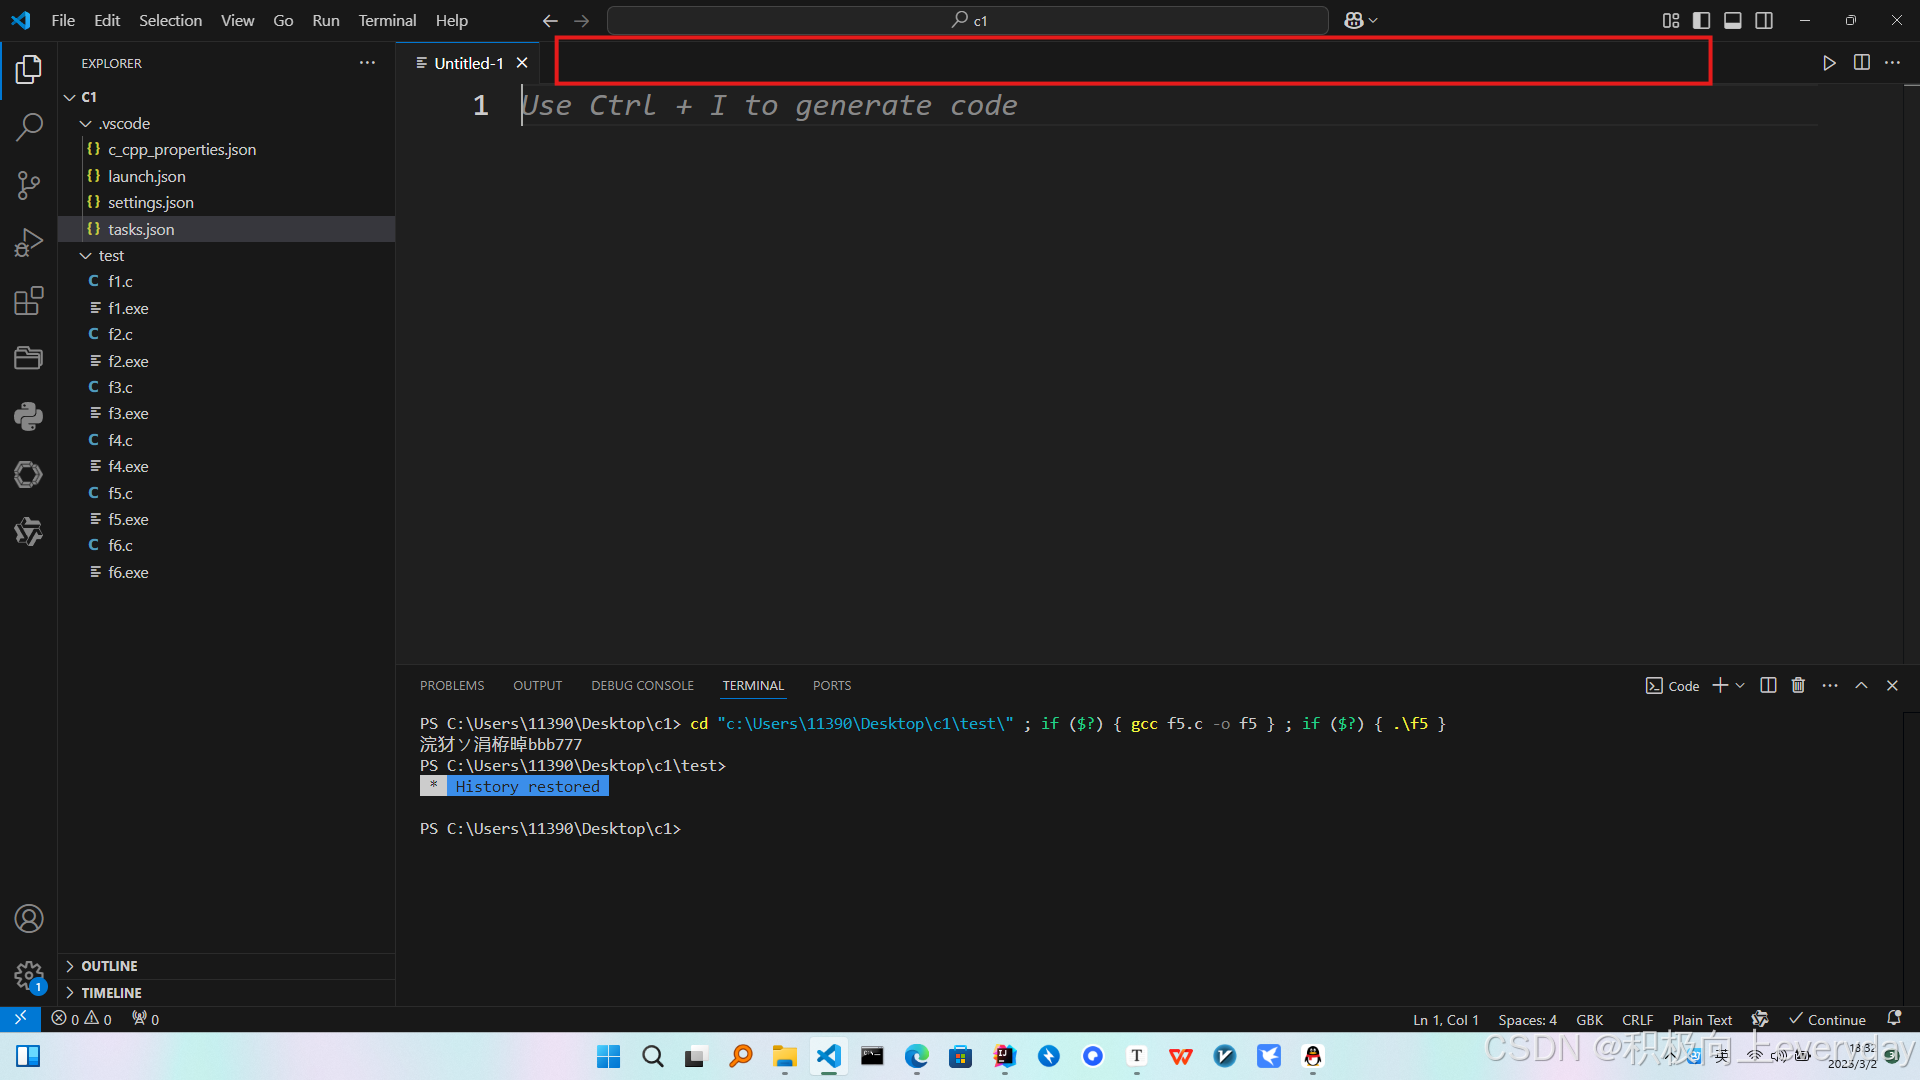
Task: Open the Extensions view
Action: tap(29, 300)
